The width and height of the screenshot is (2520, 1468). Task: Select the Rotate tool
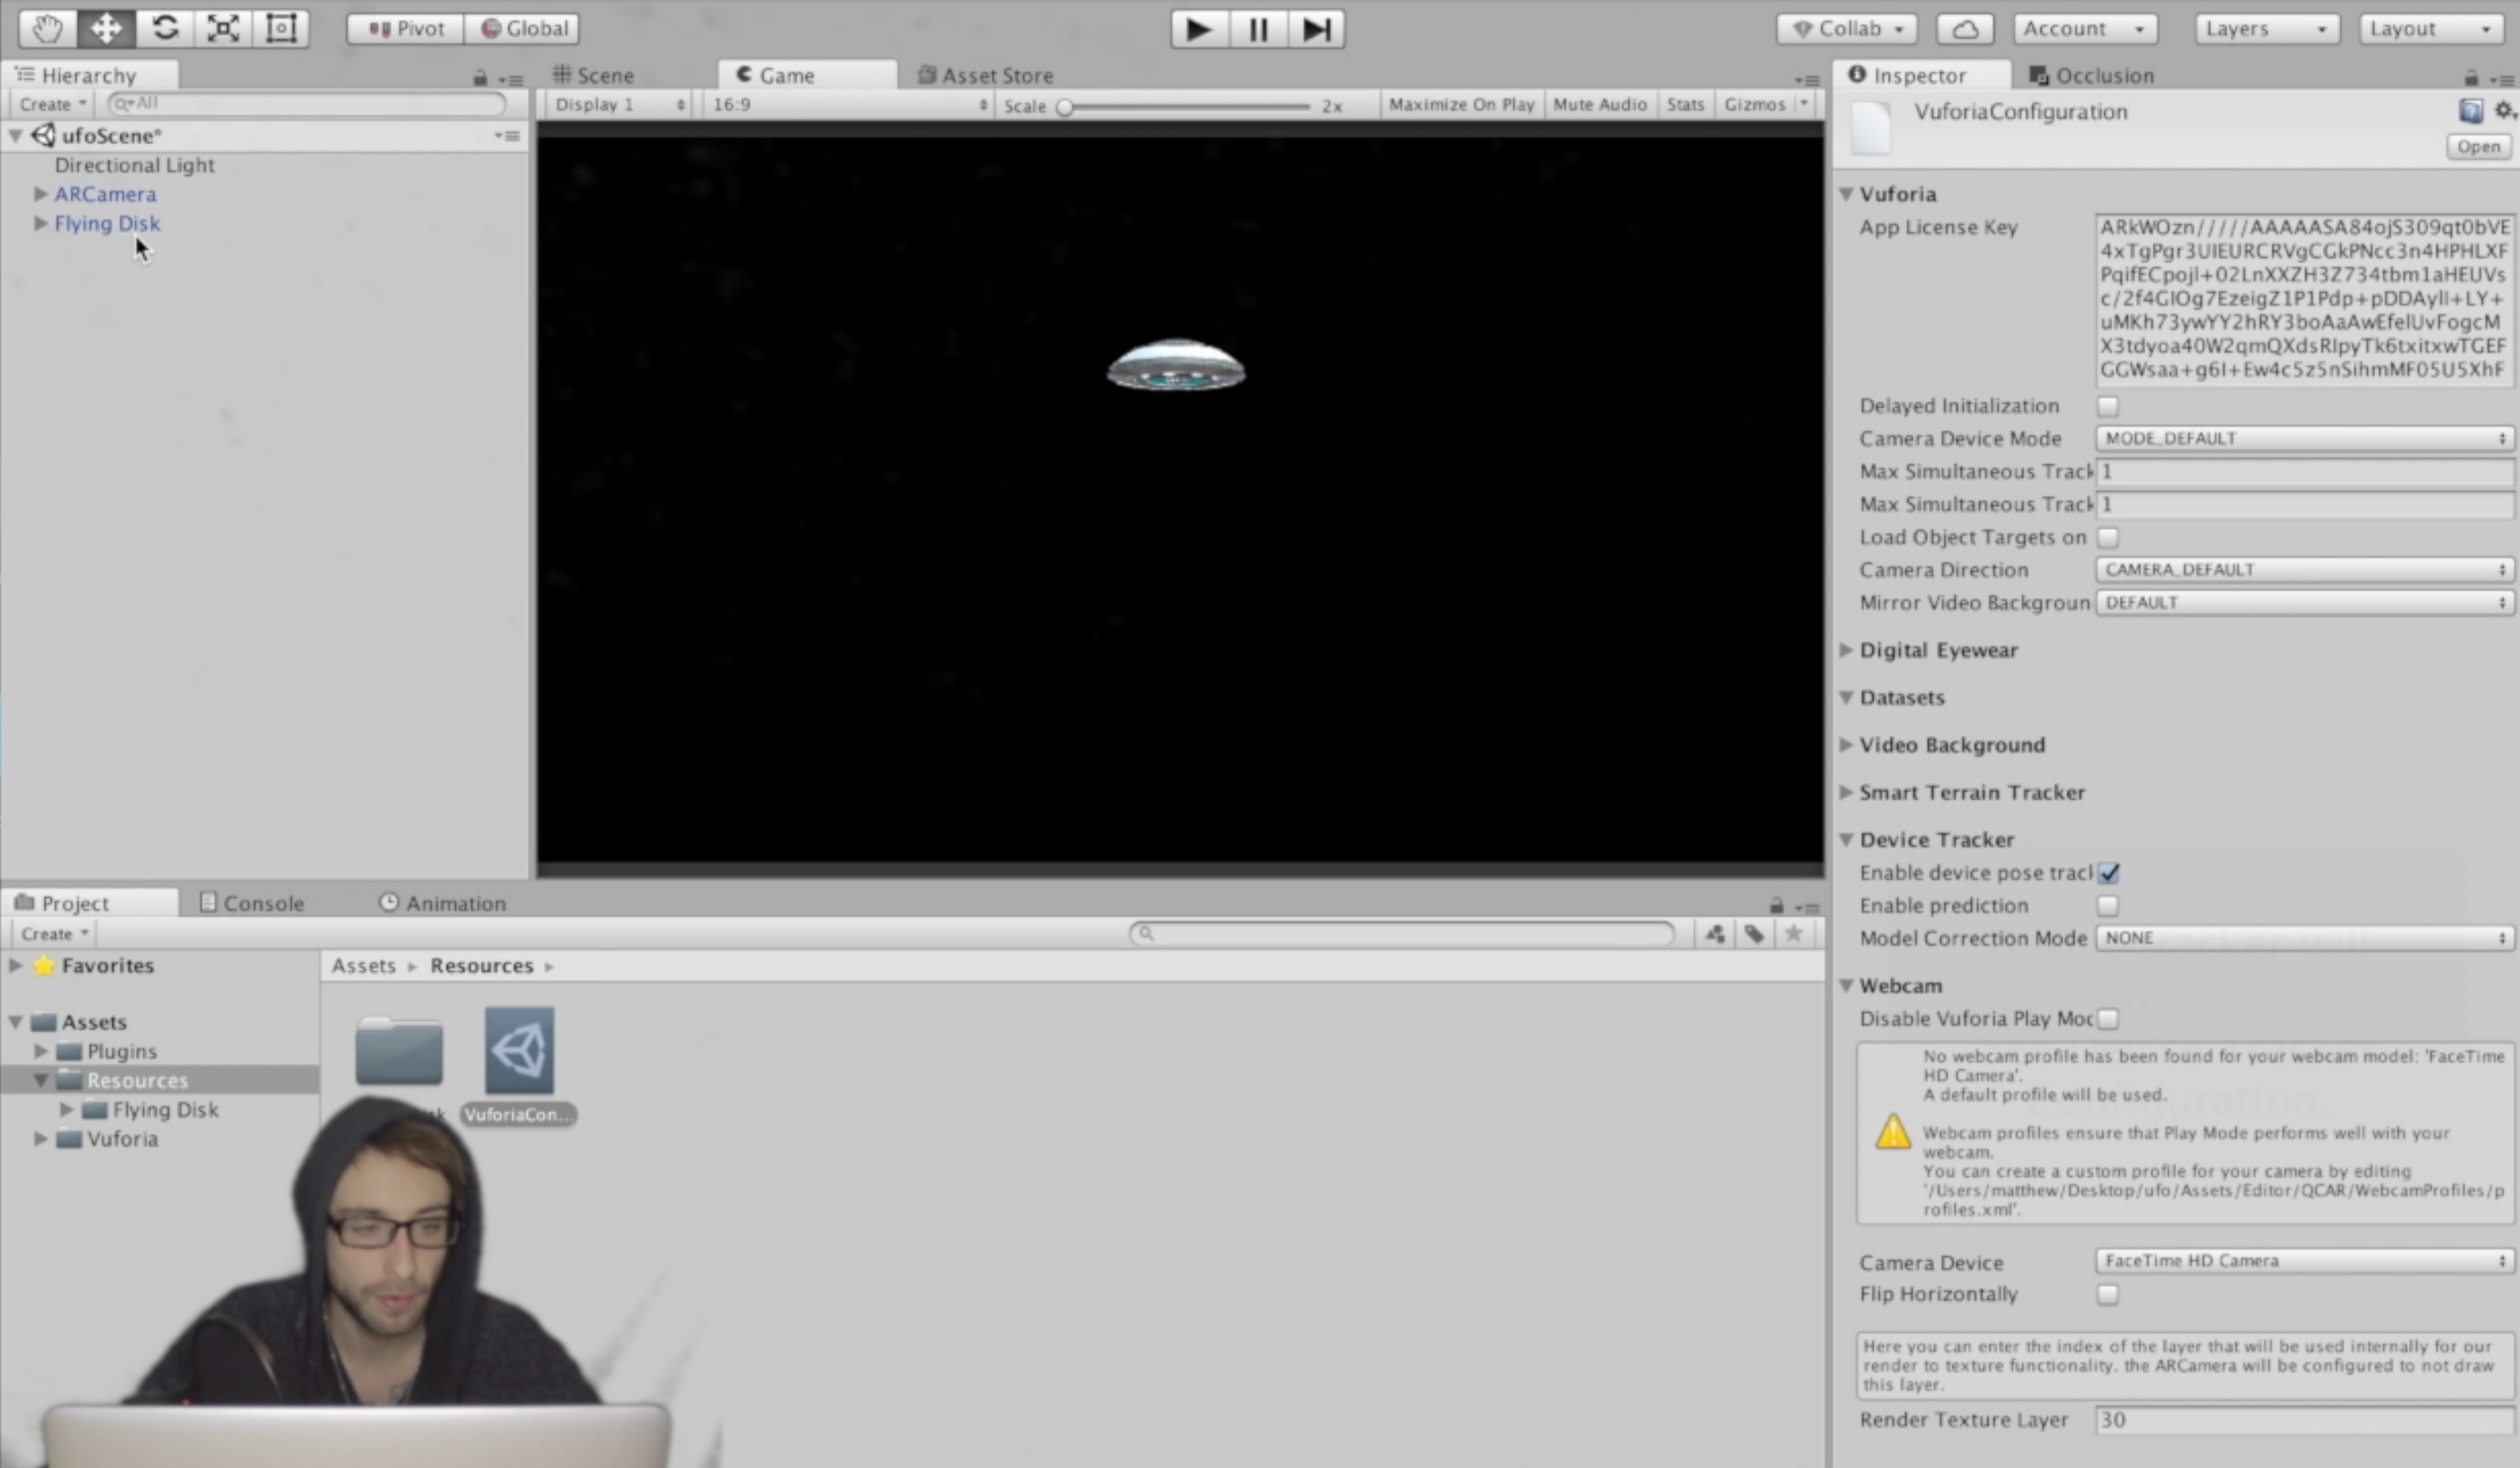[x=164, y=28]
